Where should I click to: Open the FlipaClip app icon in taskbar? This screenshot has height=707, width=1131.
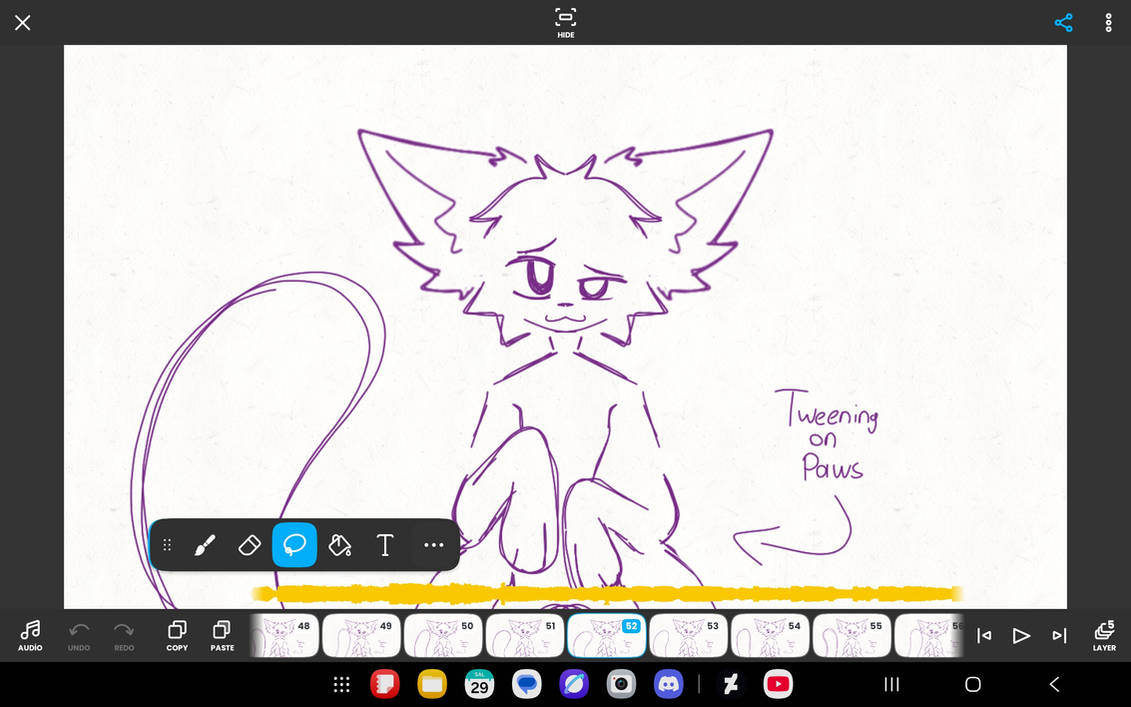731,684
